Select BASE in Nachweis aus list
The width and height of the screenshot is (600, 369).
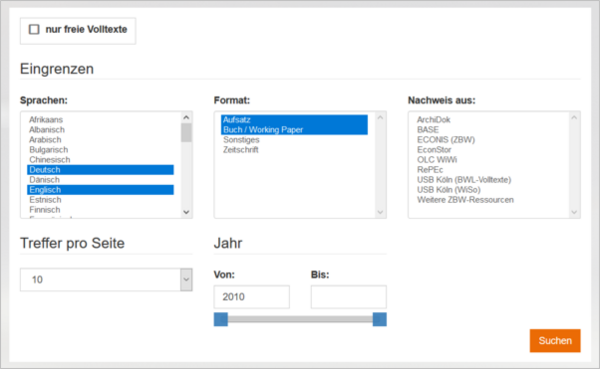[x=488, y=130]
